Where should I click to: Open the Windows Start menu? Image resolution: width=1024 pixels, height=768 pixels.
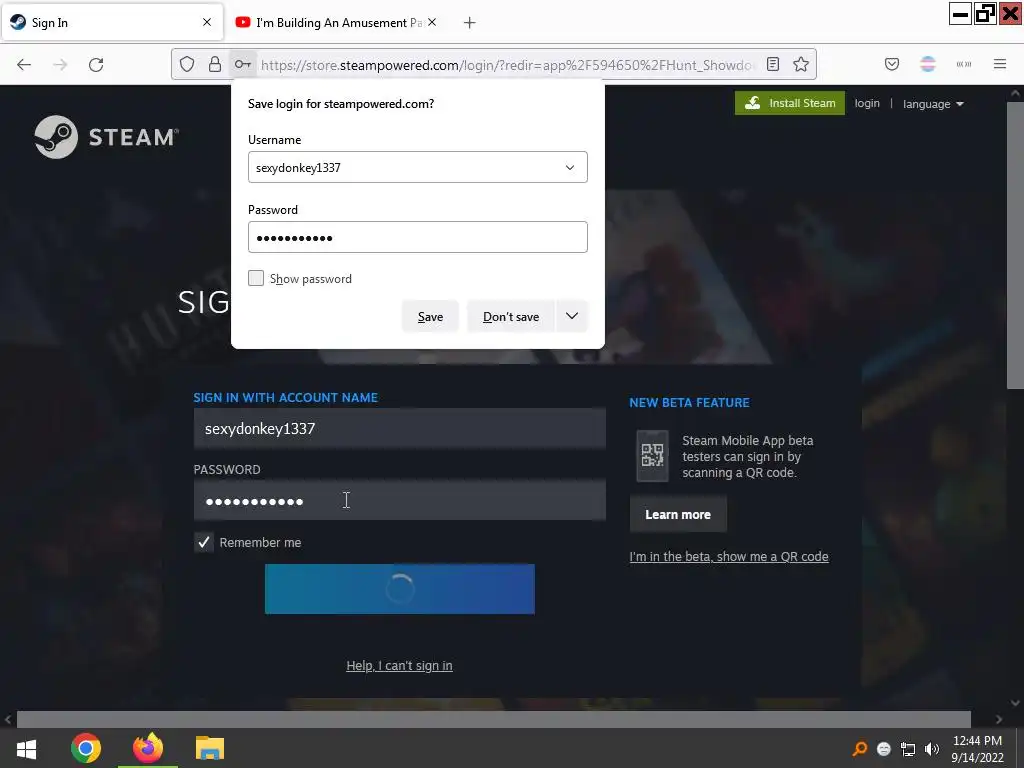click(x=26, y=748)
